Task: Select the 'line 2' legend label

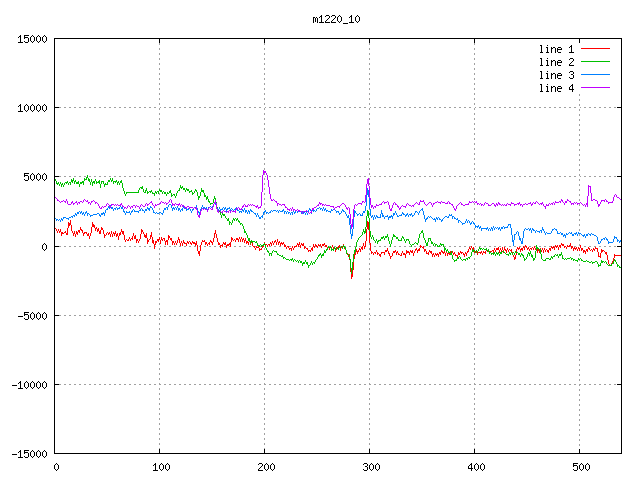Action: (556, 62)
